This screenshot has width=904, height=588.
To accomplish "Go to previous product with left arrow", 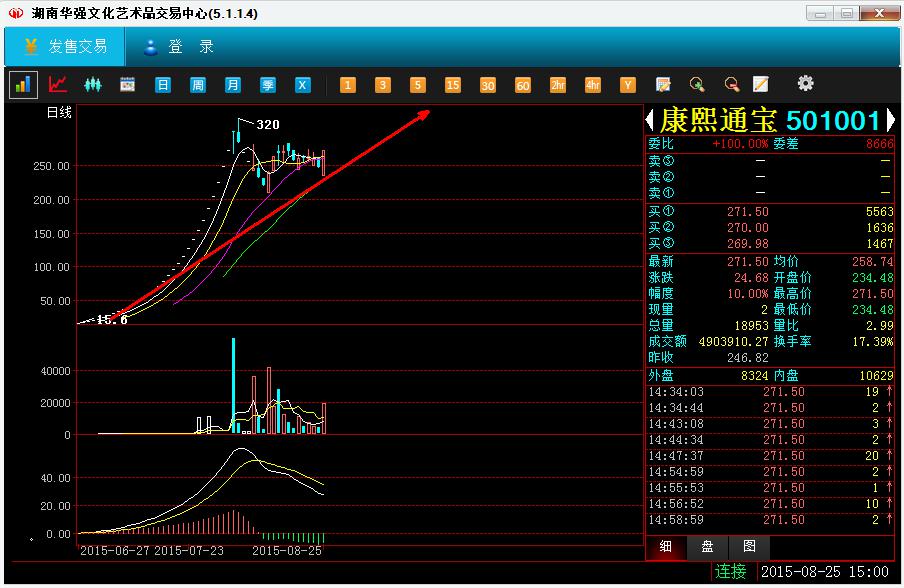I will pyautogui.click(x=650, y=120).
